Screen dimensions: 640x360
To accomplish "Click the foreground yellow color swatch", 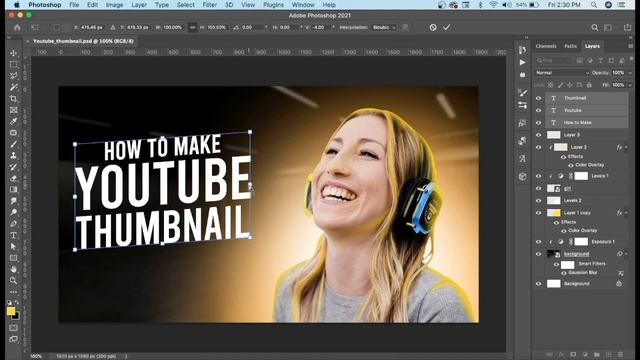I will coord(11,311).
